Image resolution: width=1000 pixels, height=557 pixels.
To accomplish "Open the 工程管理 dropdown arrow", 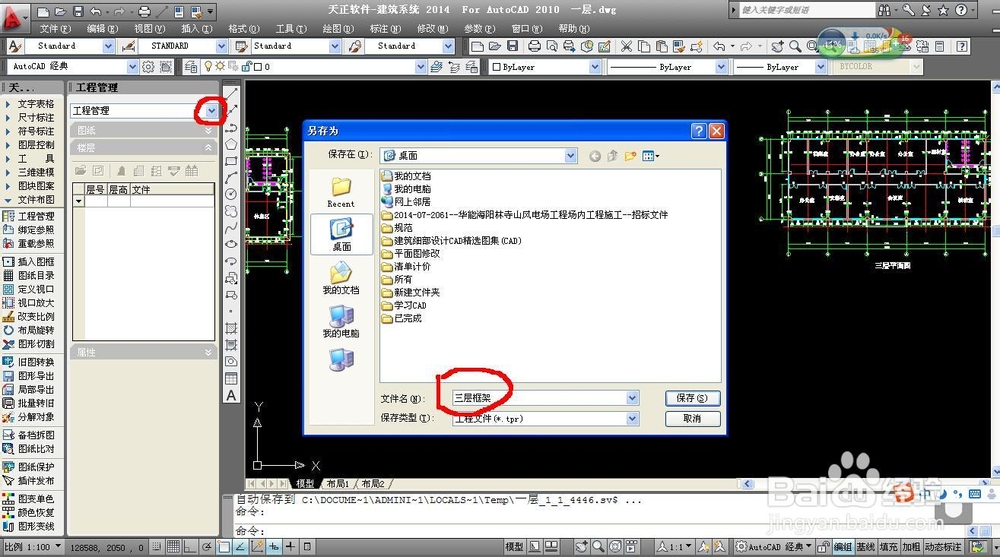I will coord(211,111).
